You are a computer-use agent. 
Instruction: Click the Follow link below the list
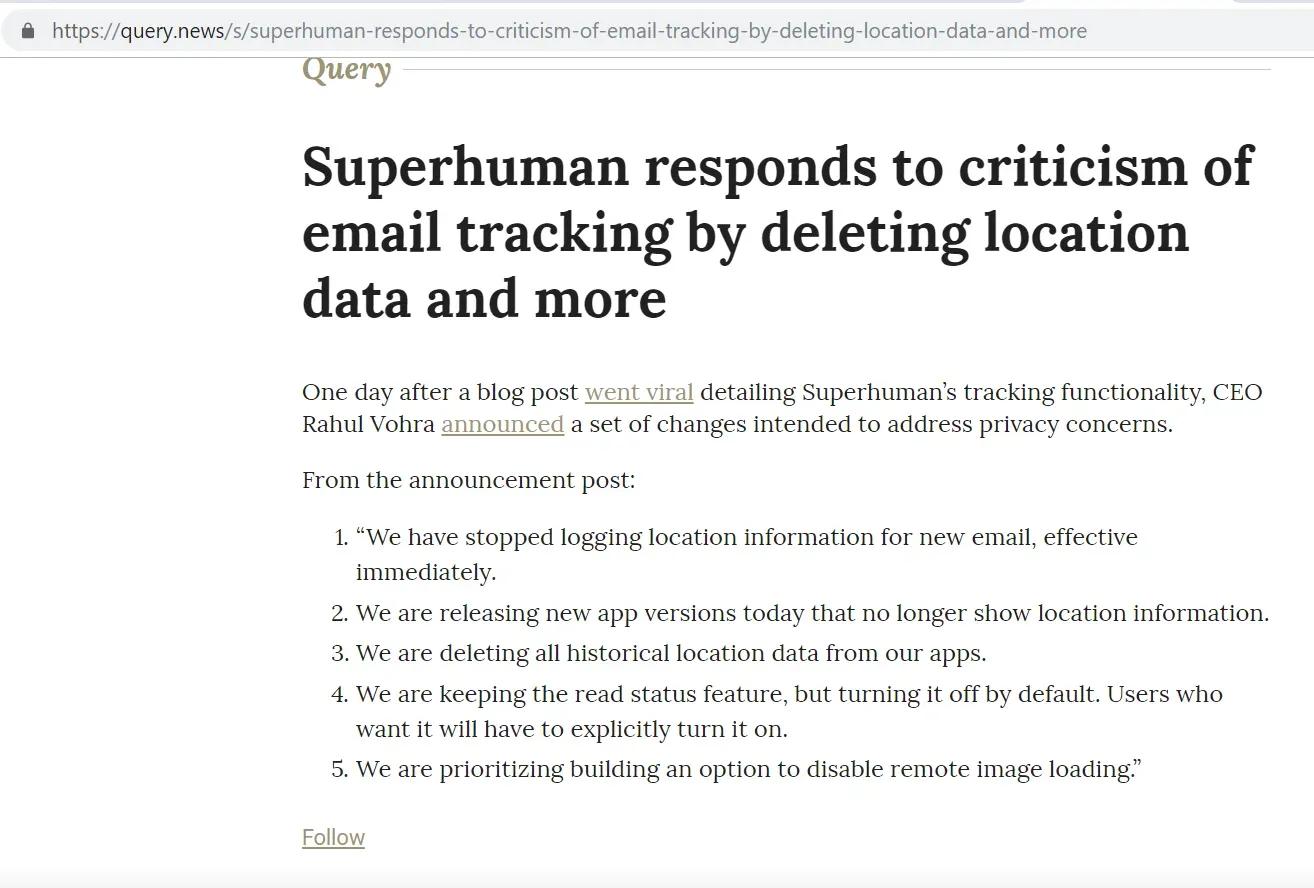tap(333, 837)
